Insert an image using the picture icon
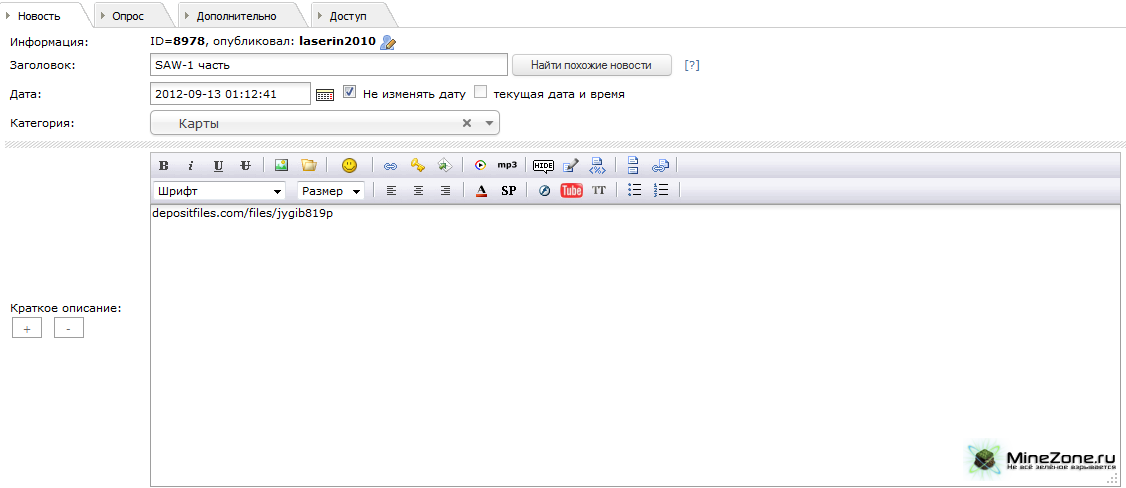Viewport: 1126px width, 488px height. (x=281, y=165)
